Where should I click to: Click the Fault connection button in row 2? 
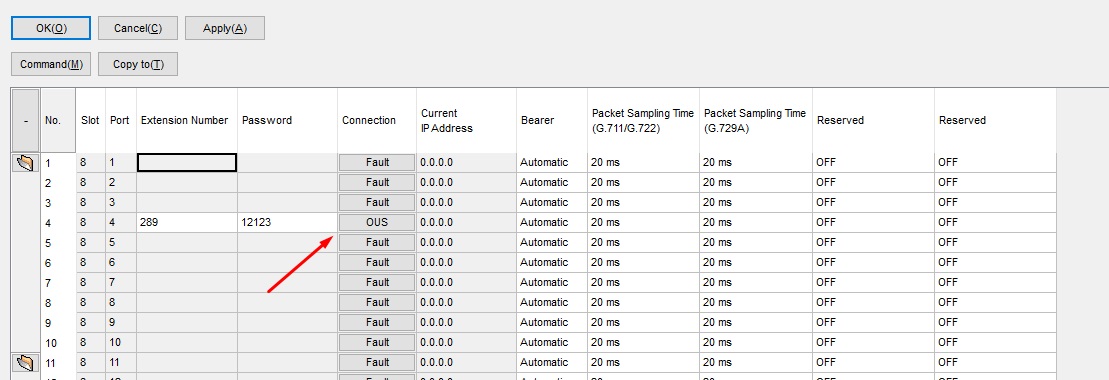[377, 183]
